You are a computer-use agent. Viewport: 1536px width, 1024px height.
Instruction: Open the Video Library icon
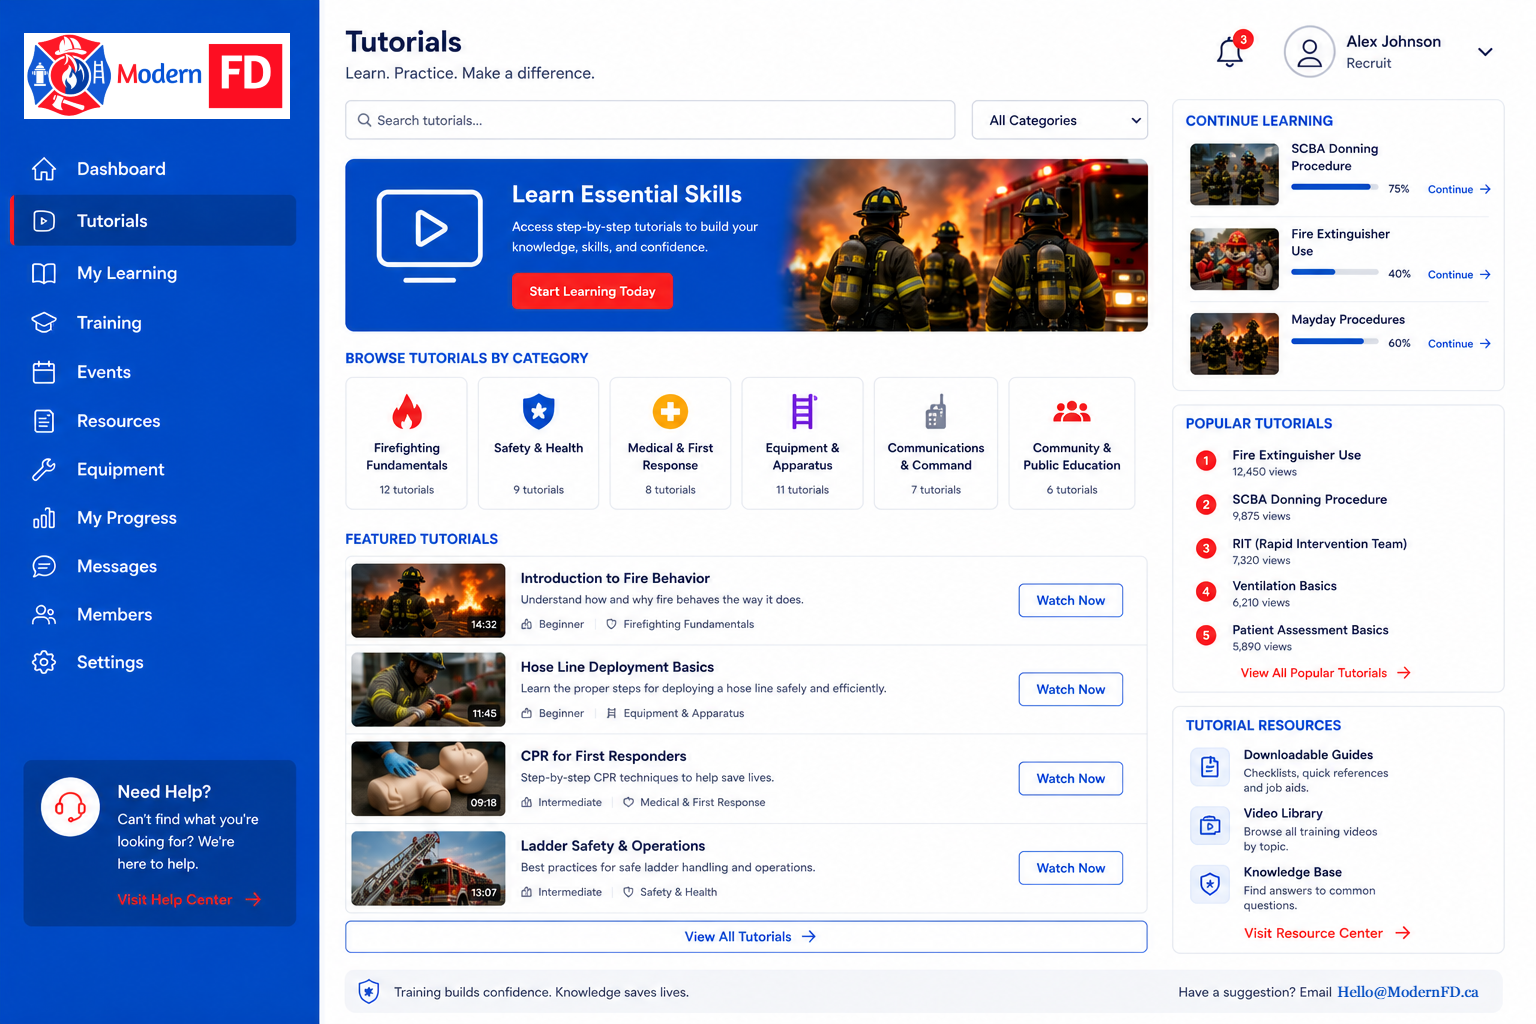pos(1210,826)
